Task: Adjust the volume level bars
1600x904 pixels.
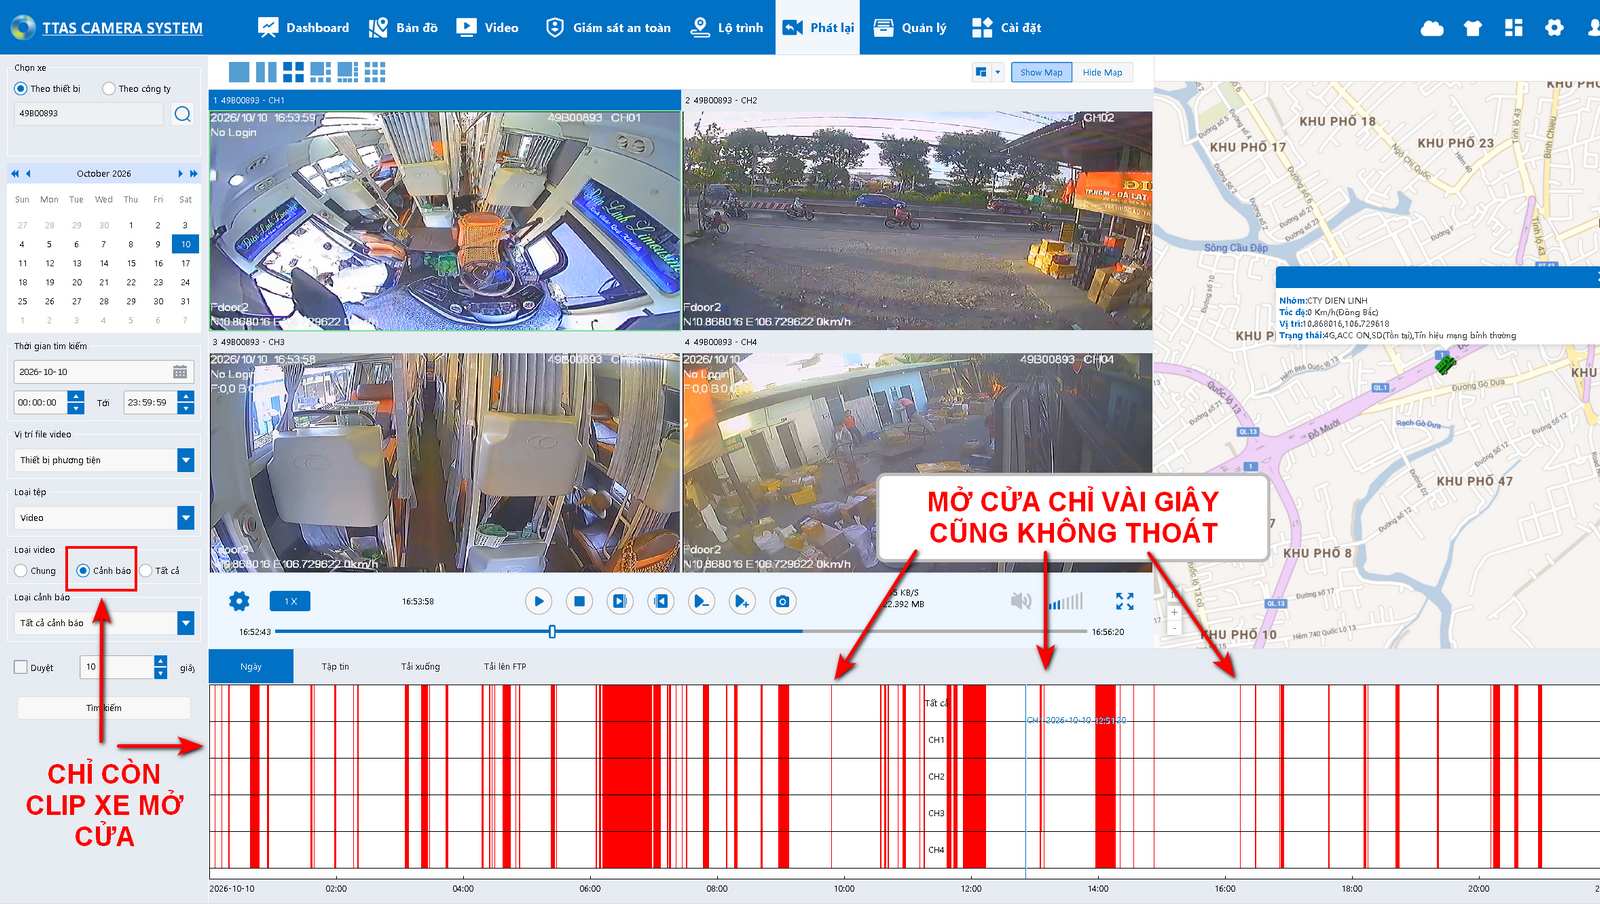Action: 1066,601
